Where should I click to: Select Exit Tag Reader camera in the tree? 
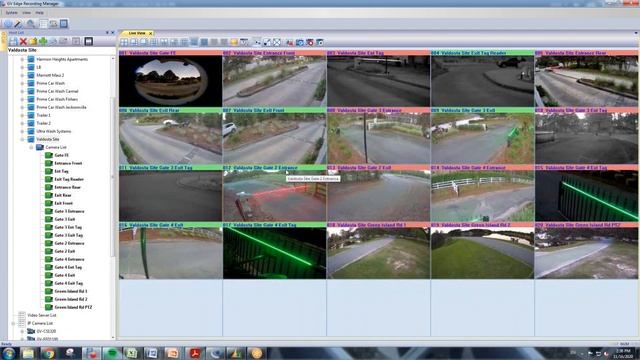pyautogui.click(x=69, y=179)
